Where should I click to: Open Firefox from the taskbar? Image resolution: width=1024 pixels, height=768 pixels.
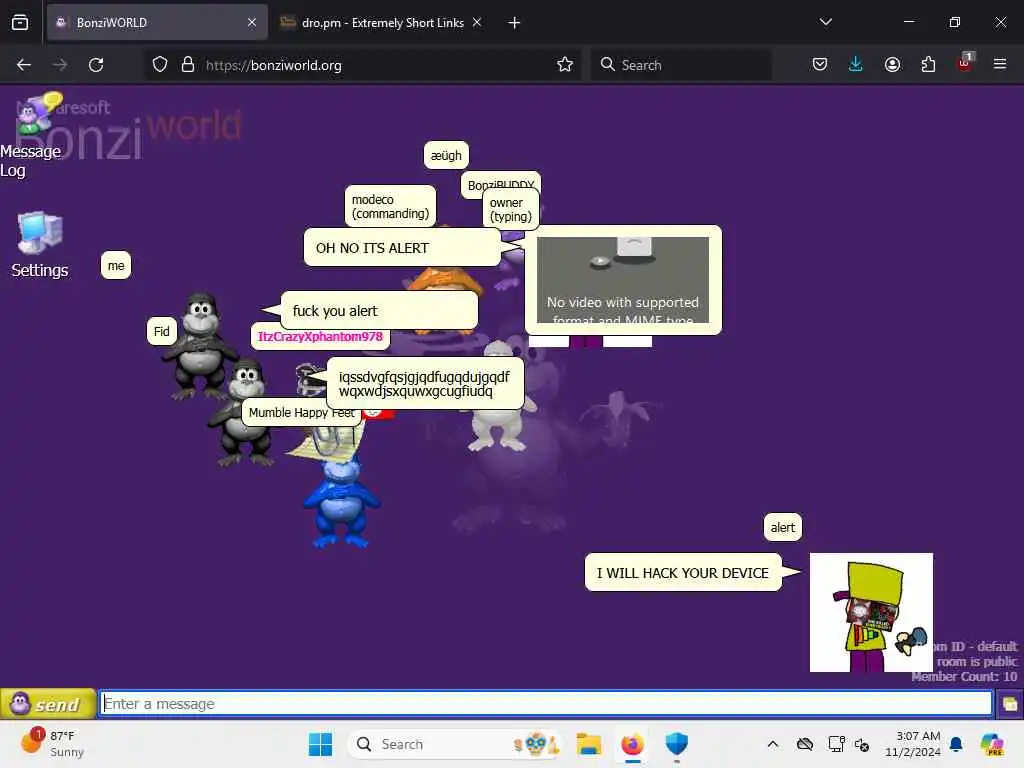pos(632,744)
